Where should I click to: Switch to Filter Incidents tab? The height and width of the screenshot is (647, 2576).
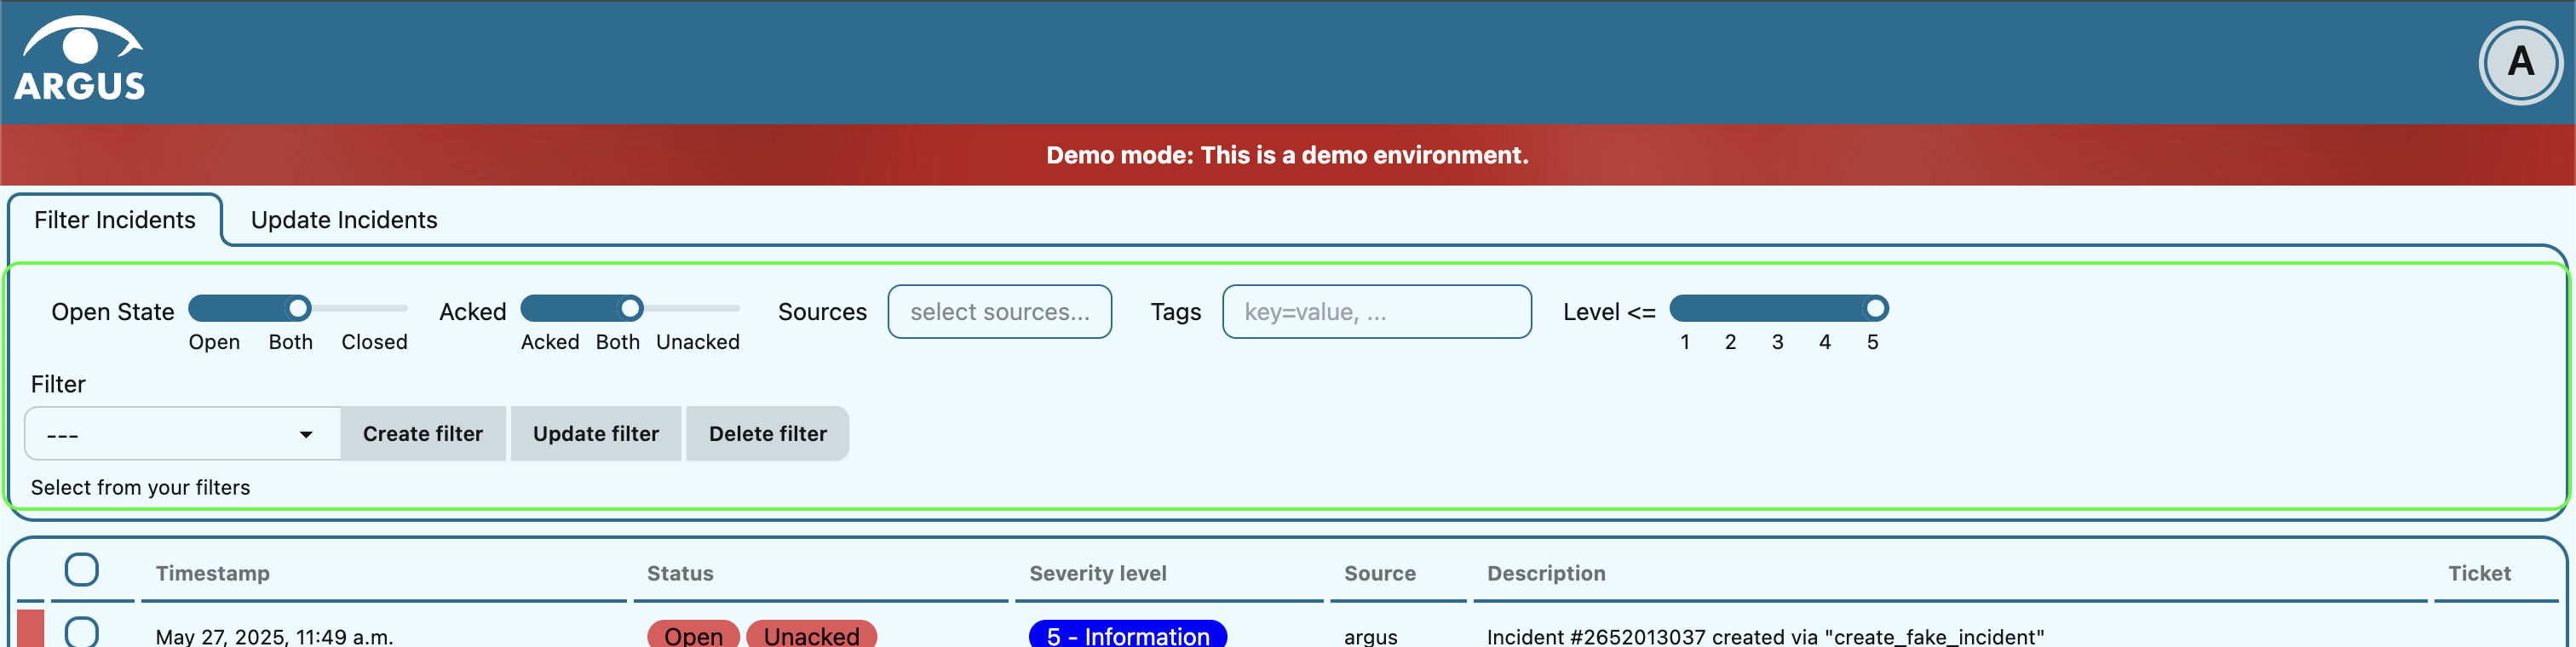[x=115, y=220]
